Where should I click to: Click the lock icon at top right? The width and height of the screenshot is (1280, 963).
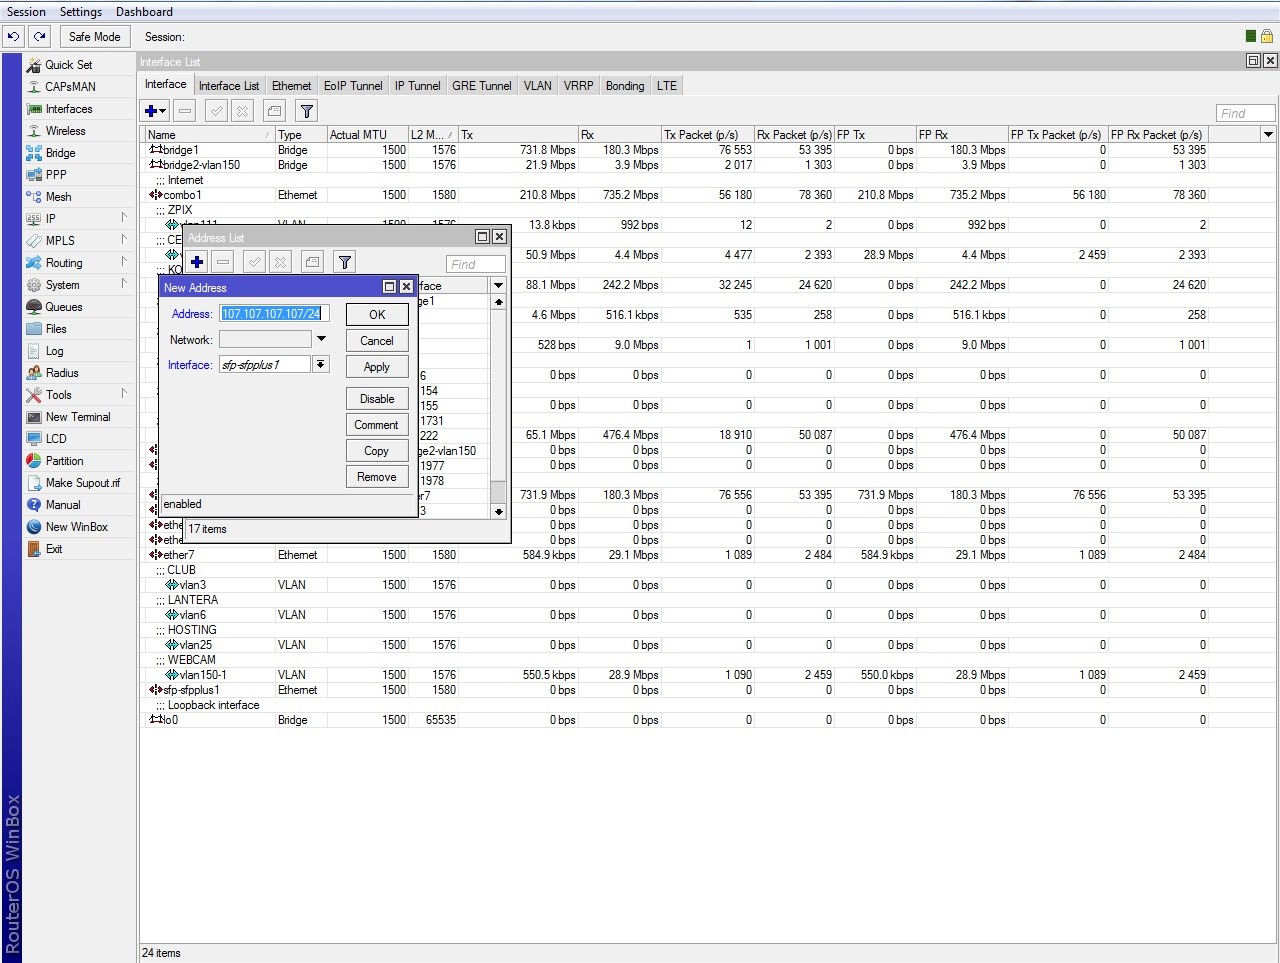1267,36
